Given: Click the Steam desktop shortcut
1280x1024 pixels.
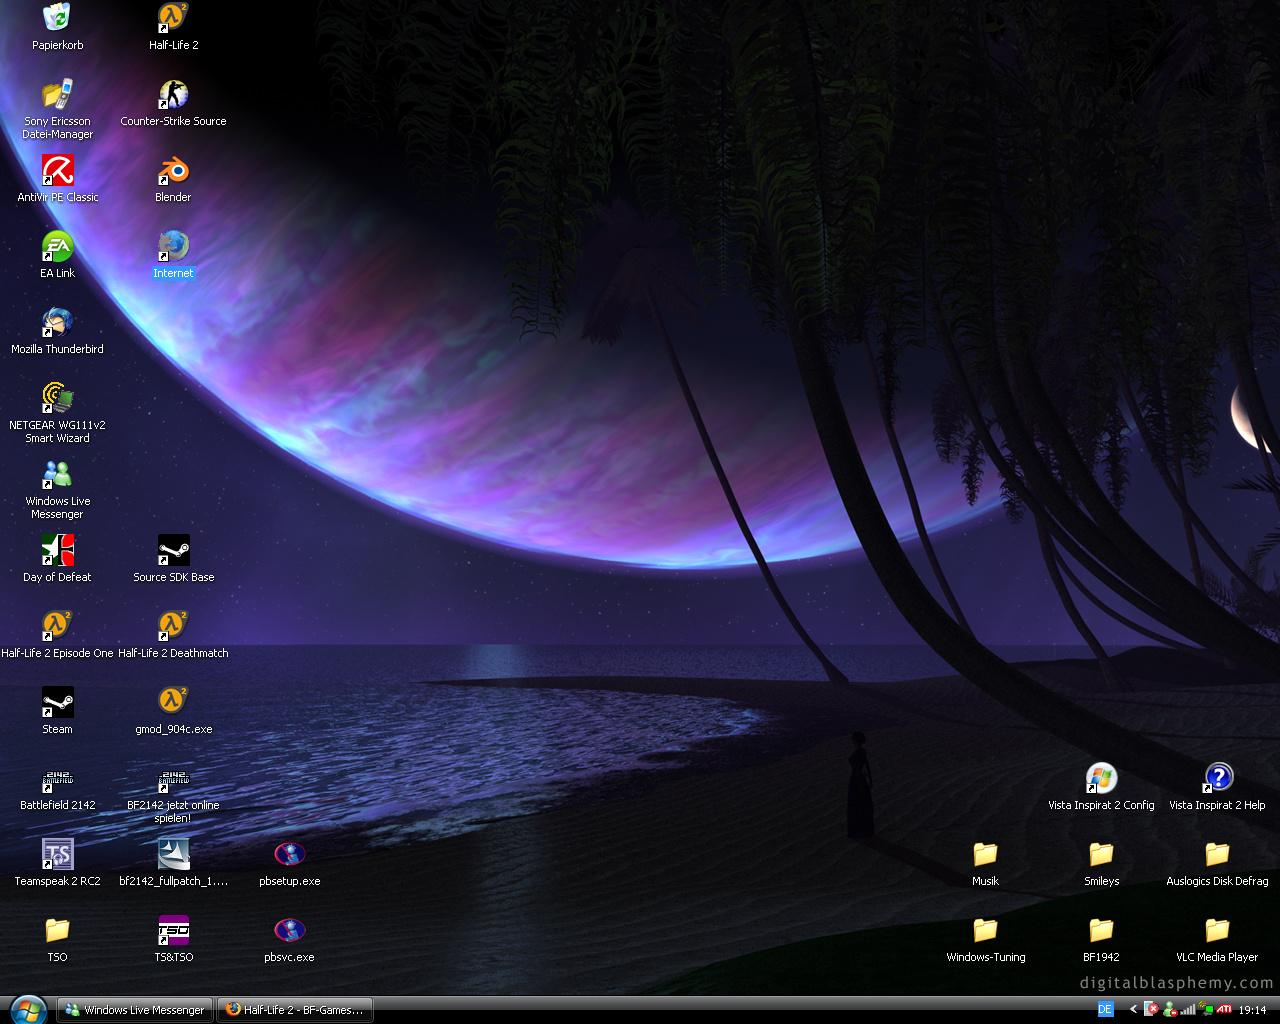Looking at the screenshot, I should [57, 704].
